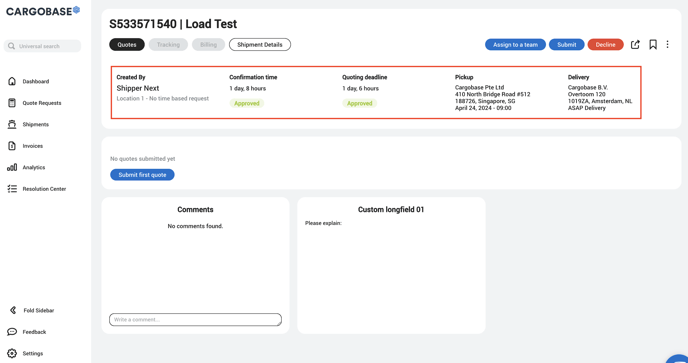688x363 pixels.
Task: Click the share shipment icon
Action: point(635,44)
